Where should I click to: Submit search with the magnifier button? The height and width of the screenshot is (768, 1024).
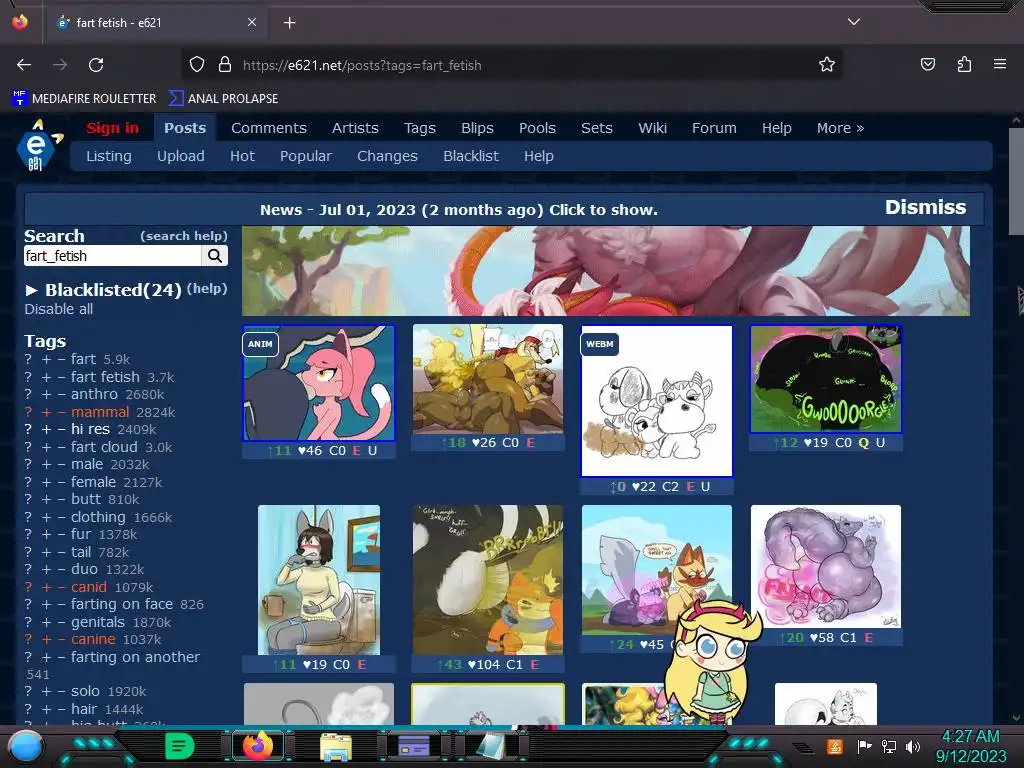click(214, 256)
